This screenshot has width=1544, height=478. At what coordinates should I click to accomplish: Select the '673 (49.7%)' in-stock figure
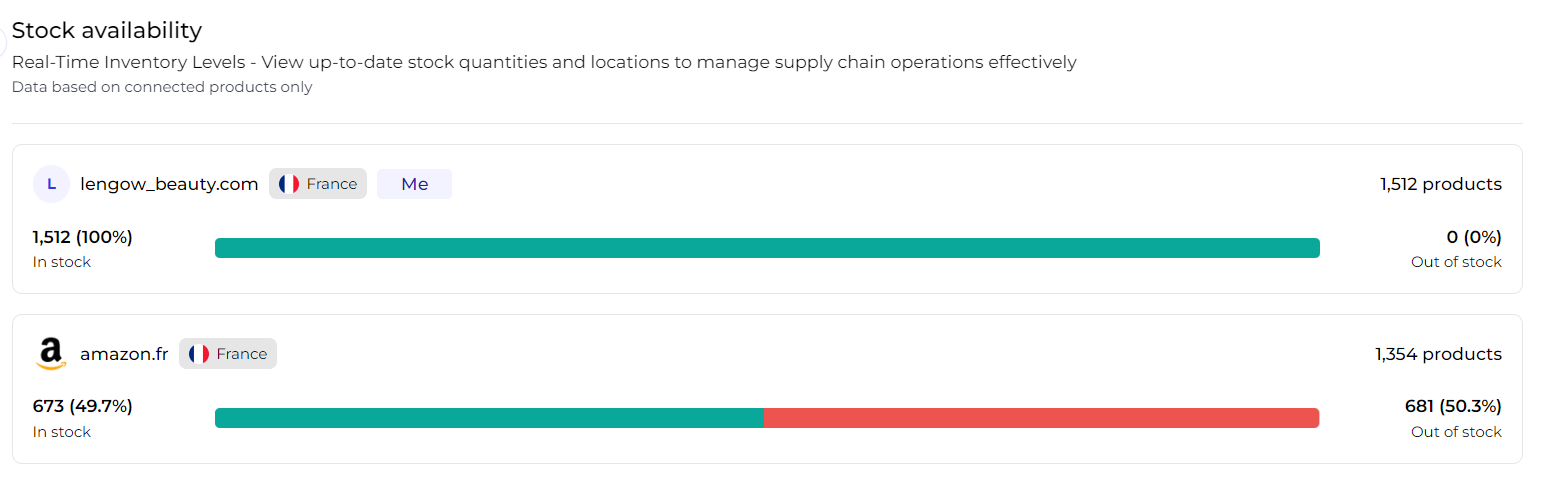[82, 406]
